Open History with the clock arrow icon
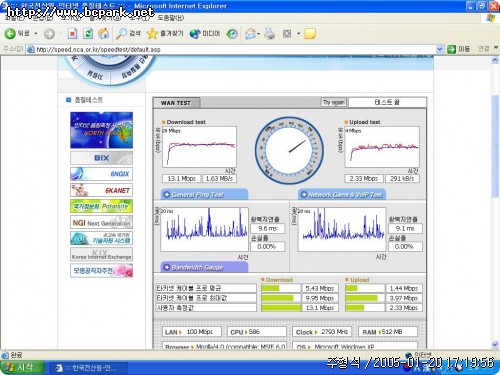This screenshot has width=500, height=375. click(232, 34)
